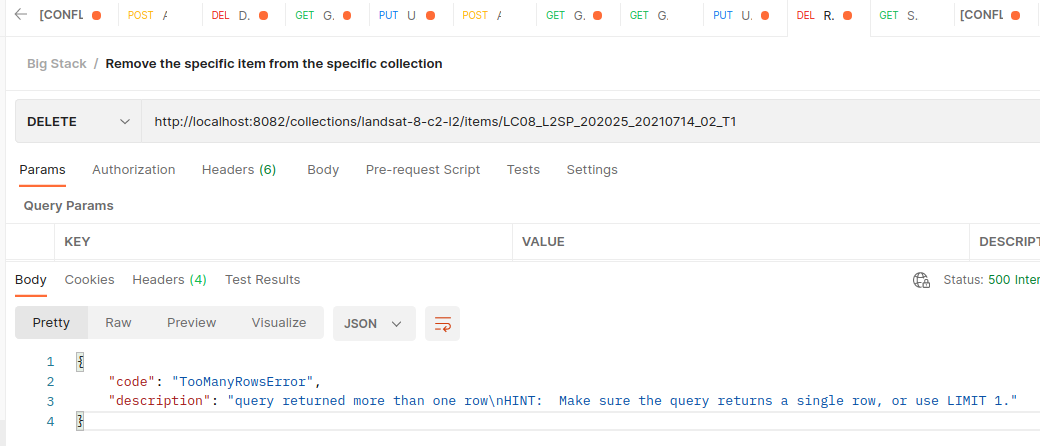
Task: Click the request name title text
Action: 274,64
